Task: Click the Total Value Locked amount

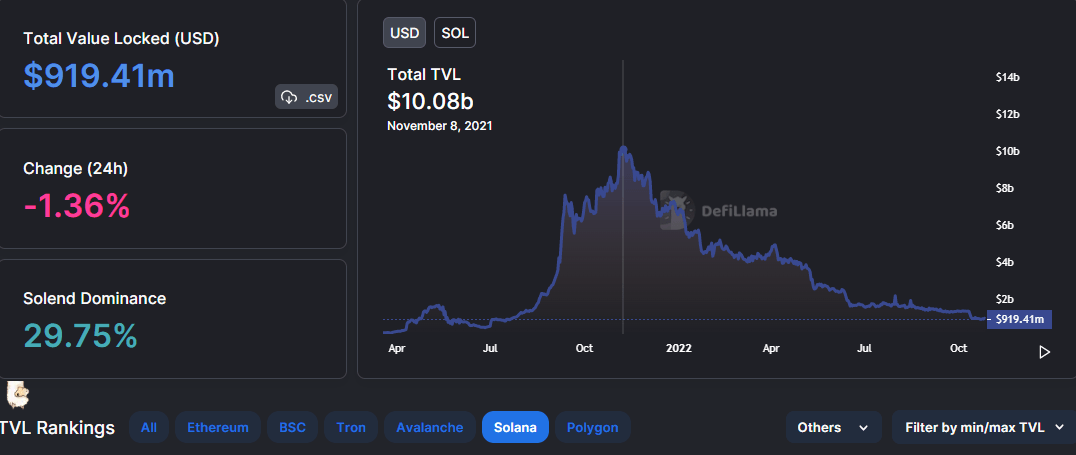Action: tap(99, 75)
